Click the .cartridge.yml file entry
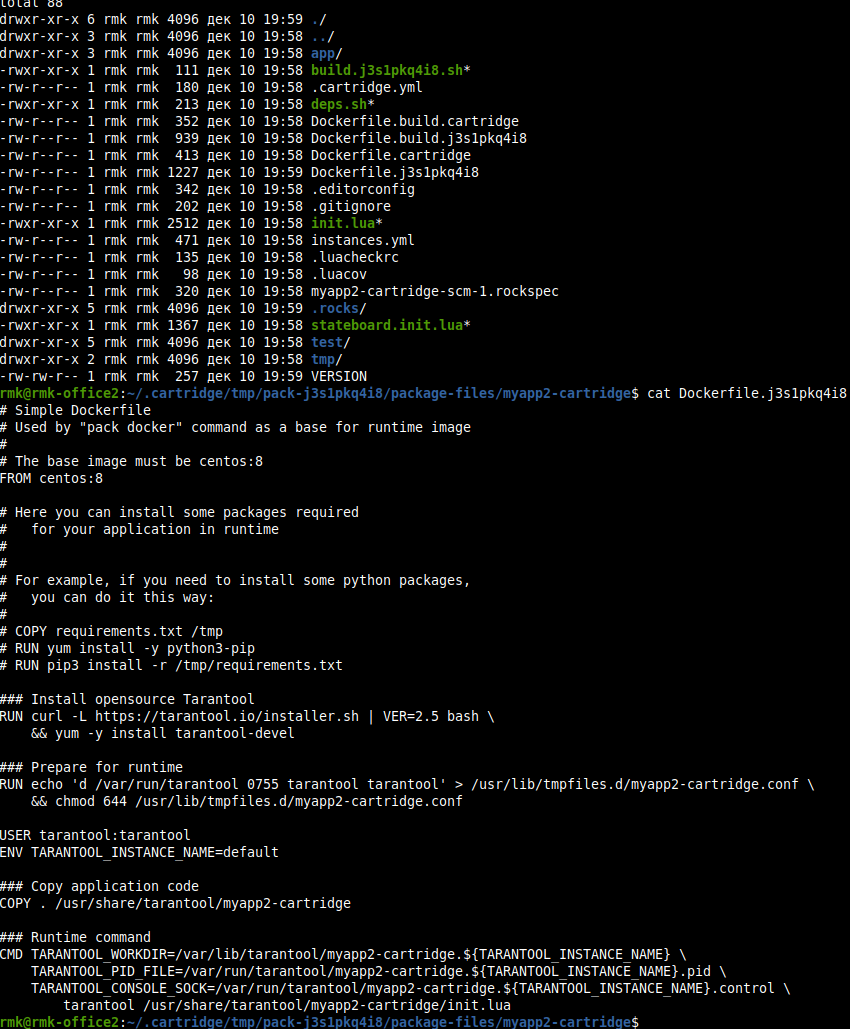850x1029 pixels. click(366, 88)
